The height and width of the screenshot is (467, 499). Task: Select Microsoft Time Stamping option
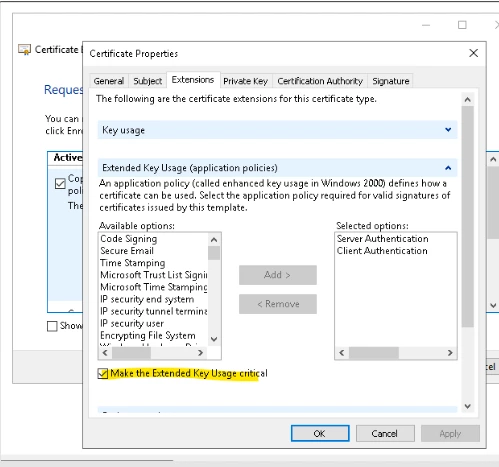(x=154, y=287)
